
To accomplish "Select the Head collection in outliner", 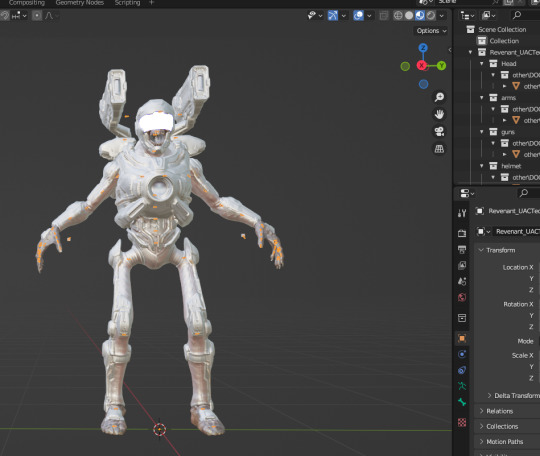I will click(497, 63).
